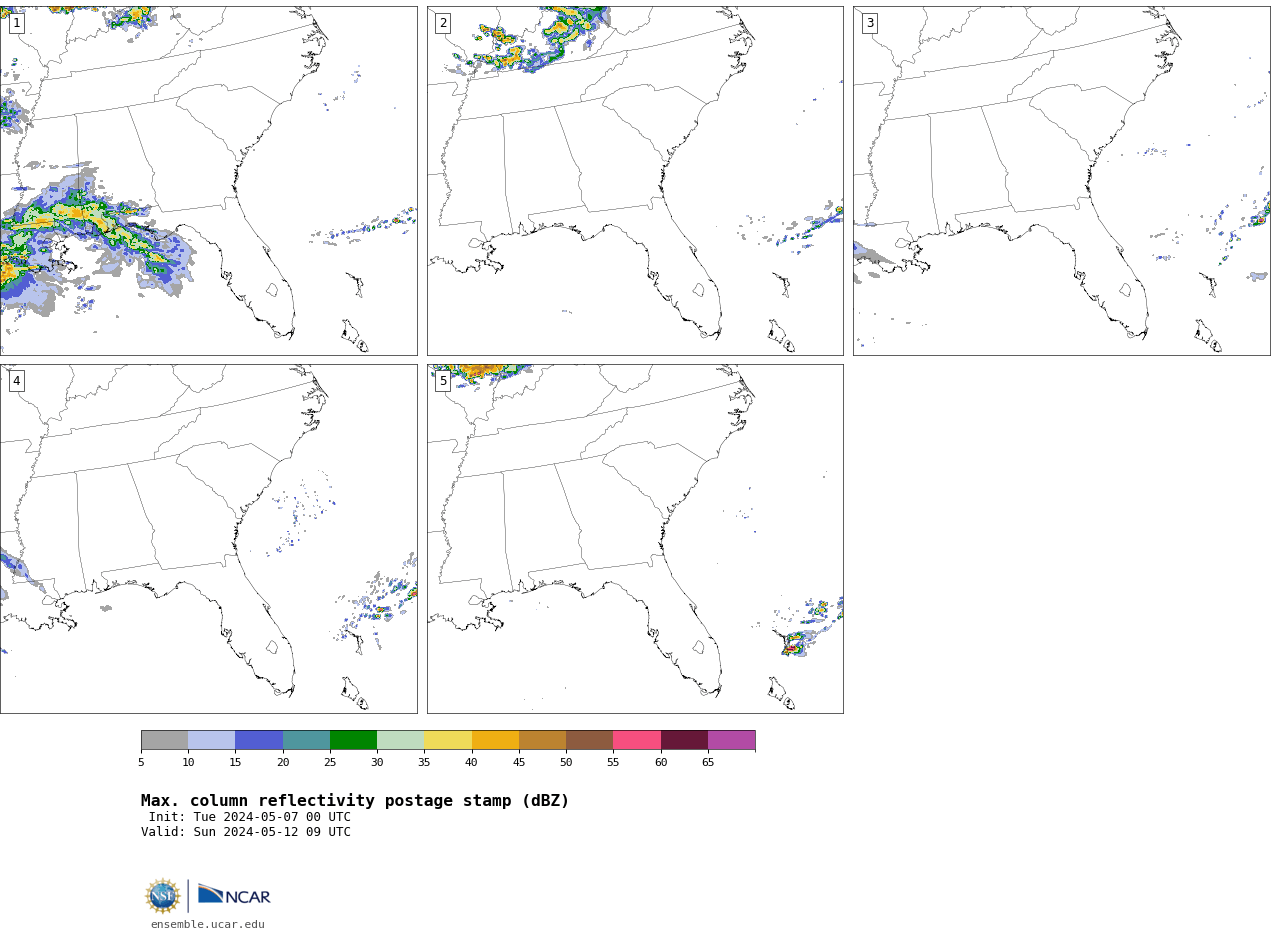Click the NSF logo icon

pyautogui.click(x=163, y=896)
